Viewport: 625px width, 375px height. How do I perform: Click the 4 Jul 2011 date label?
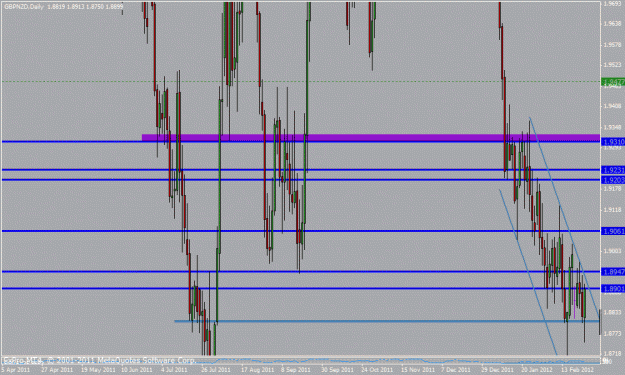(174, 370)
